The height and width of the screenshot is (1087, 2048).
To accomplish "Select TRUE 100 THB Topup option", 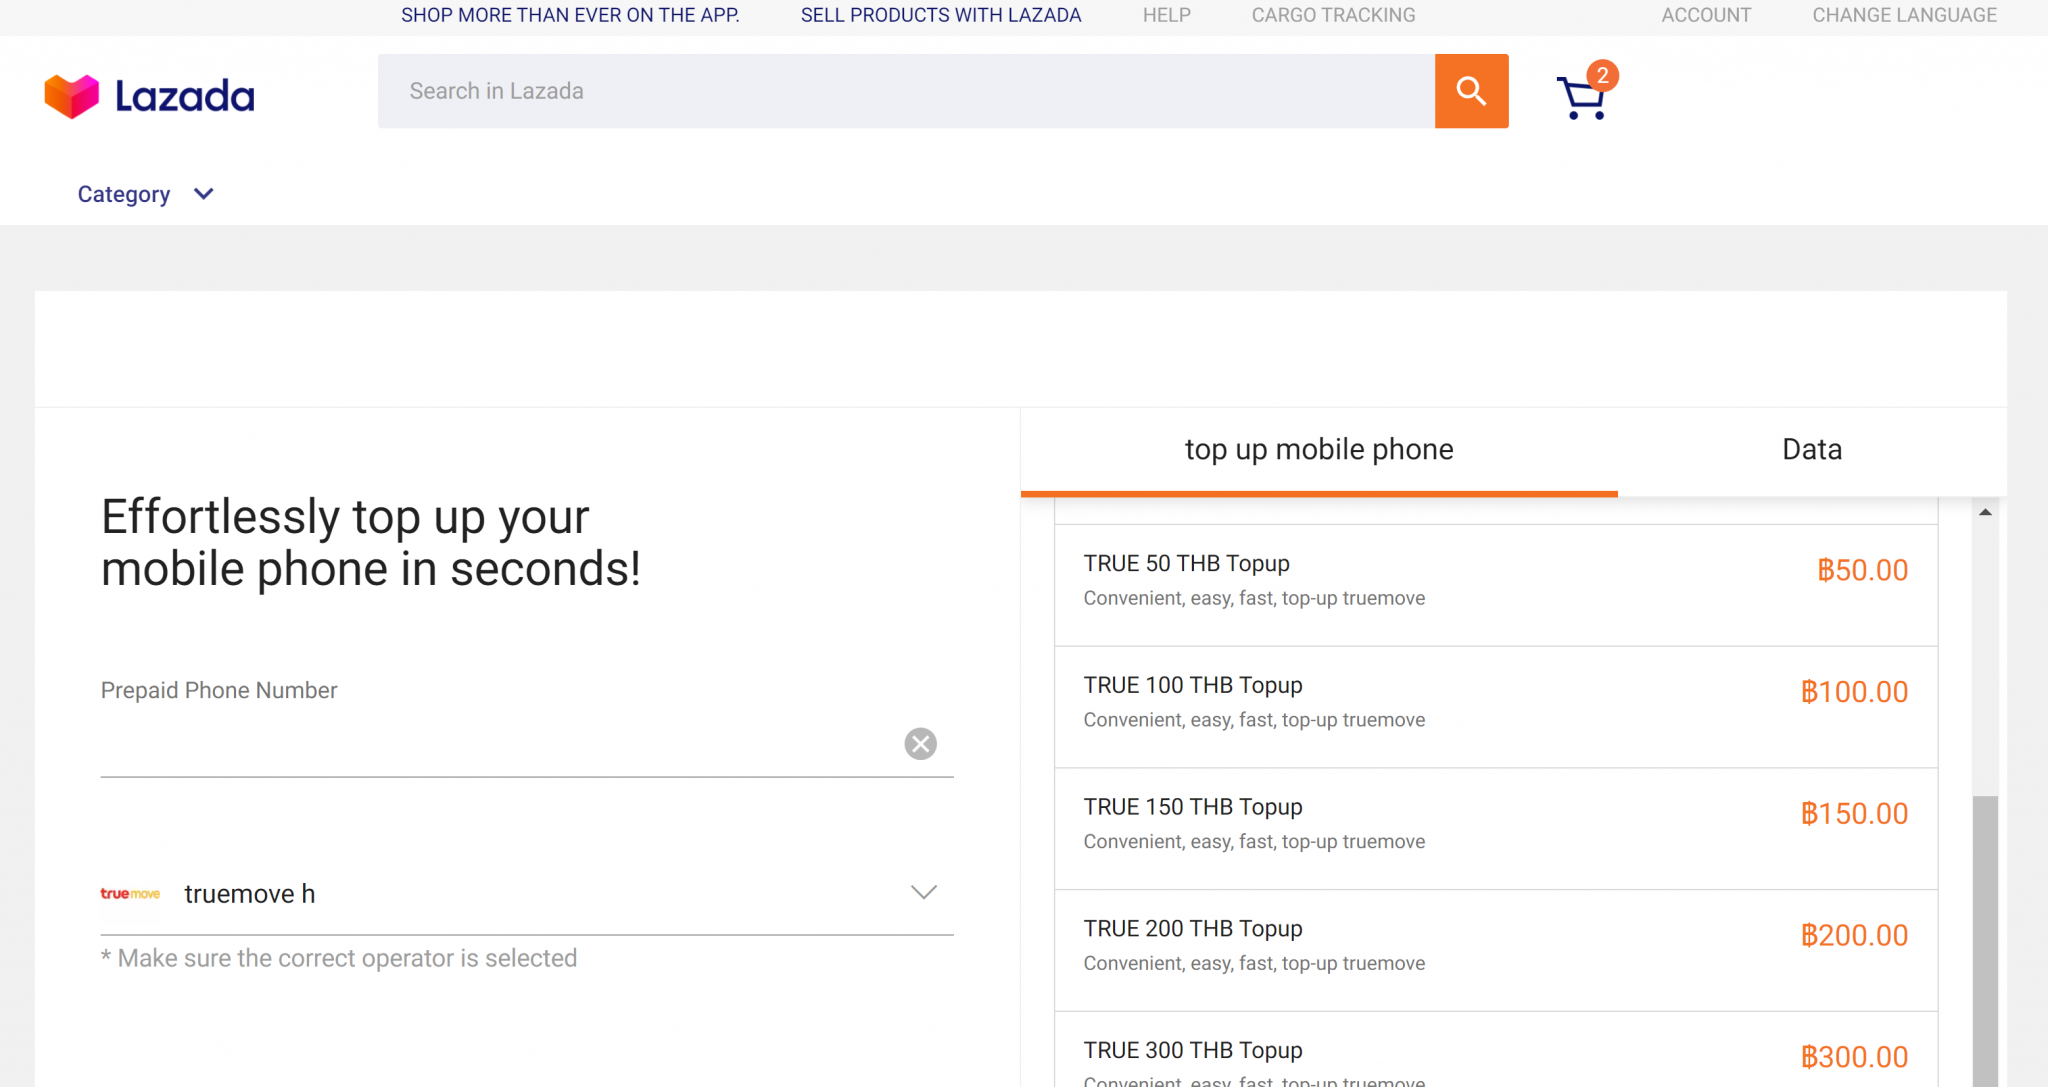I will click(1496, 707).
